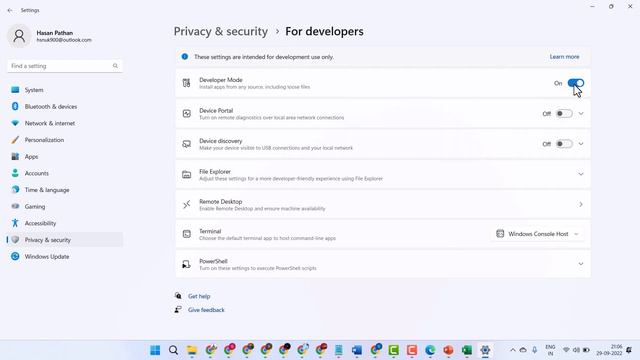The image size is (640, 360).
Task: Open the Windows Start menu
Action: (x=155, y=350)
